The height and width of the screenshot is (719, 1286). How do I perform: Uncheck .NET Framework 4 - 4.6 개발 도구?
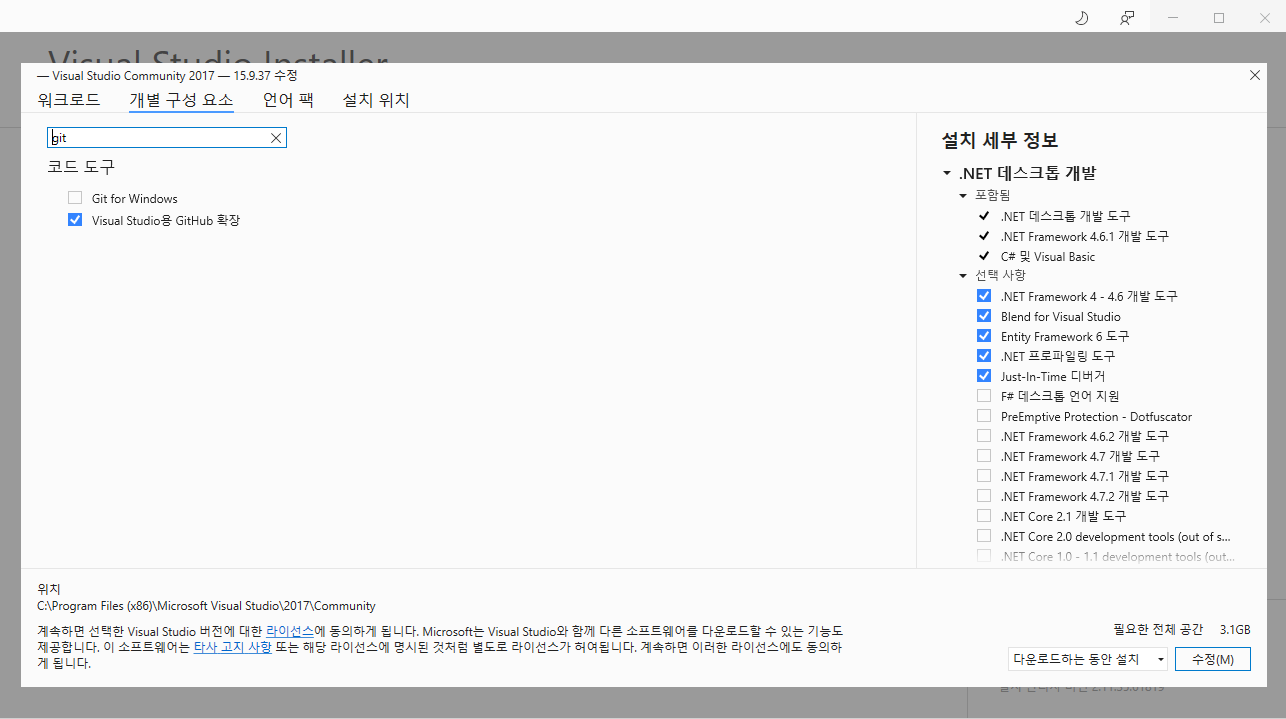(984, 296)
